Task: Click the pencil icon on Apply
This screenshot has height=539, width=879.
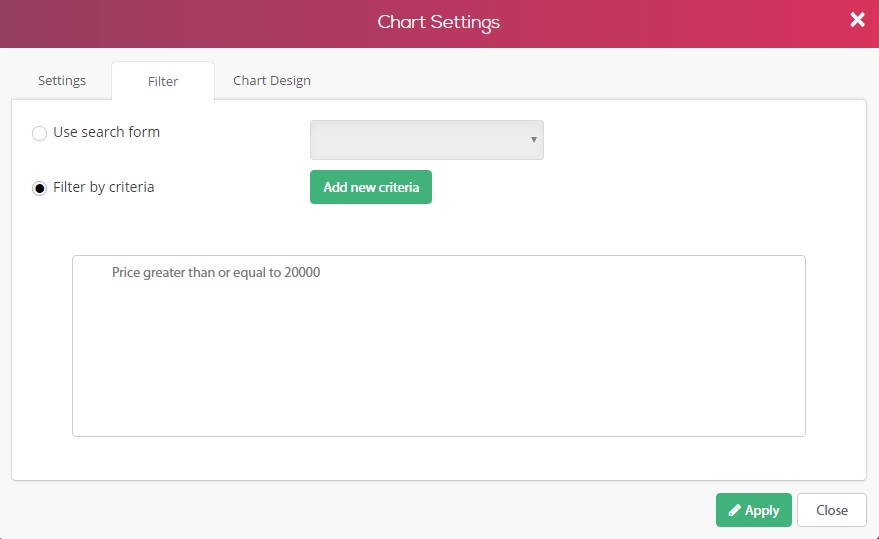Action: [734, 510]
